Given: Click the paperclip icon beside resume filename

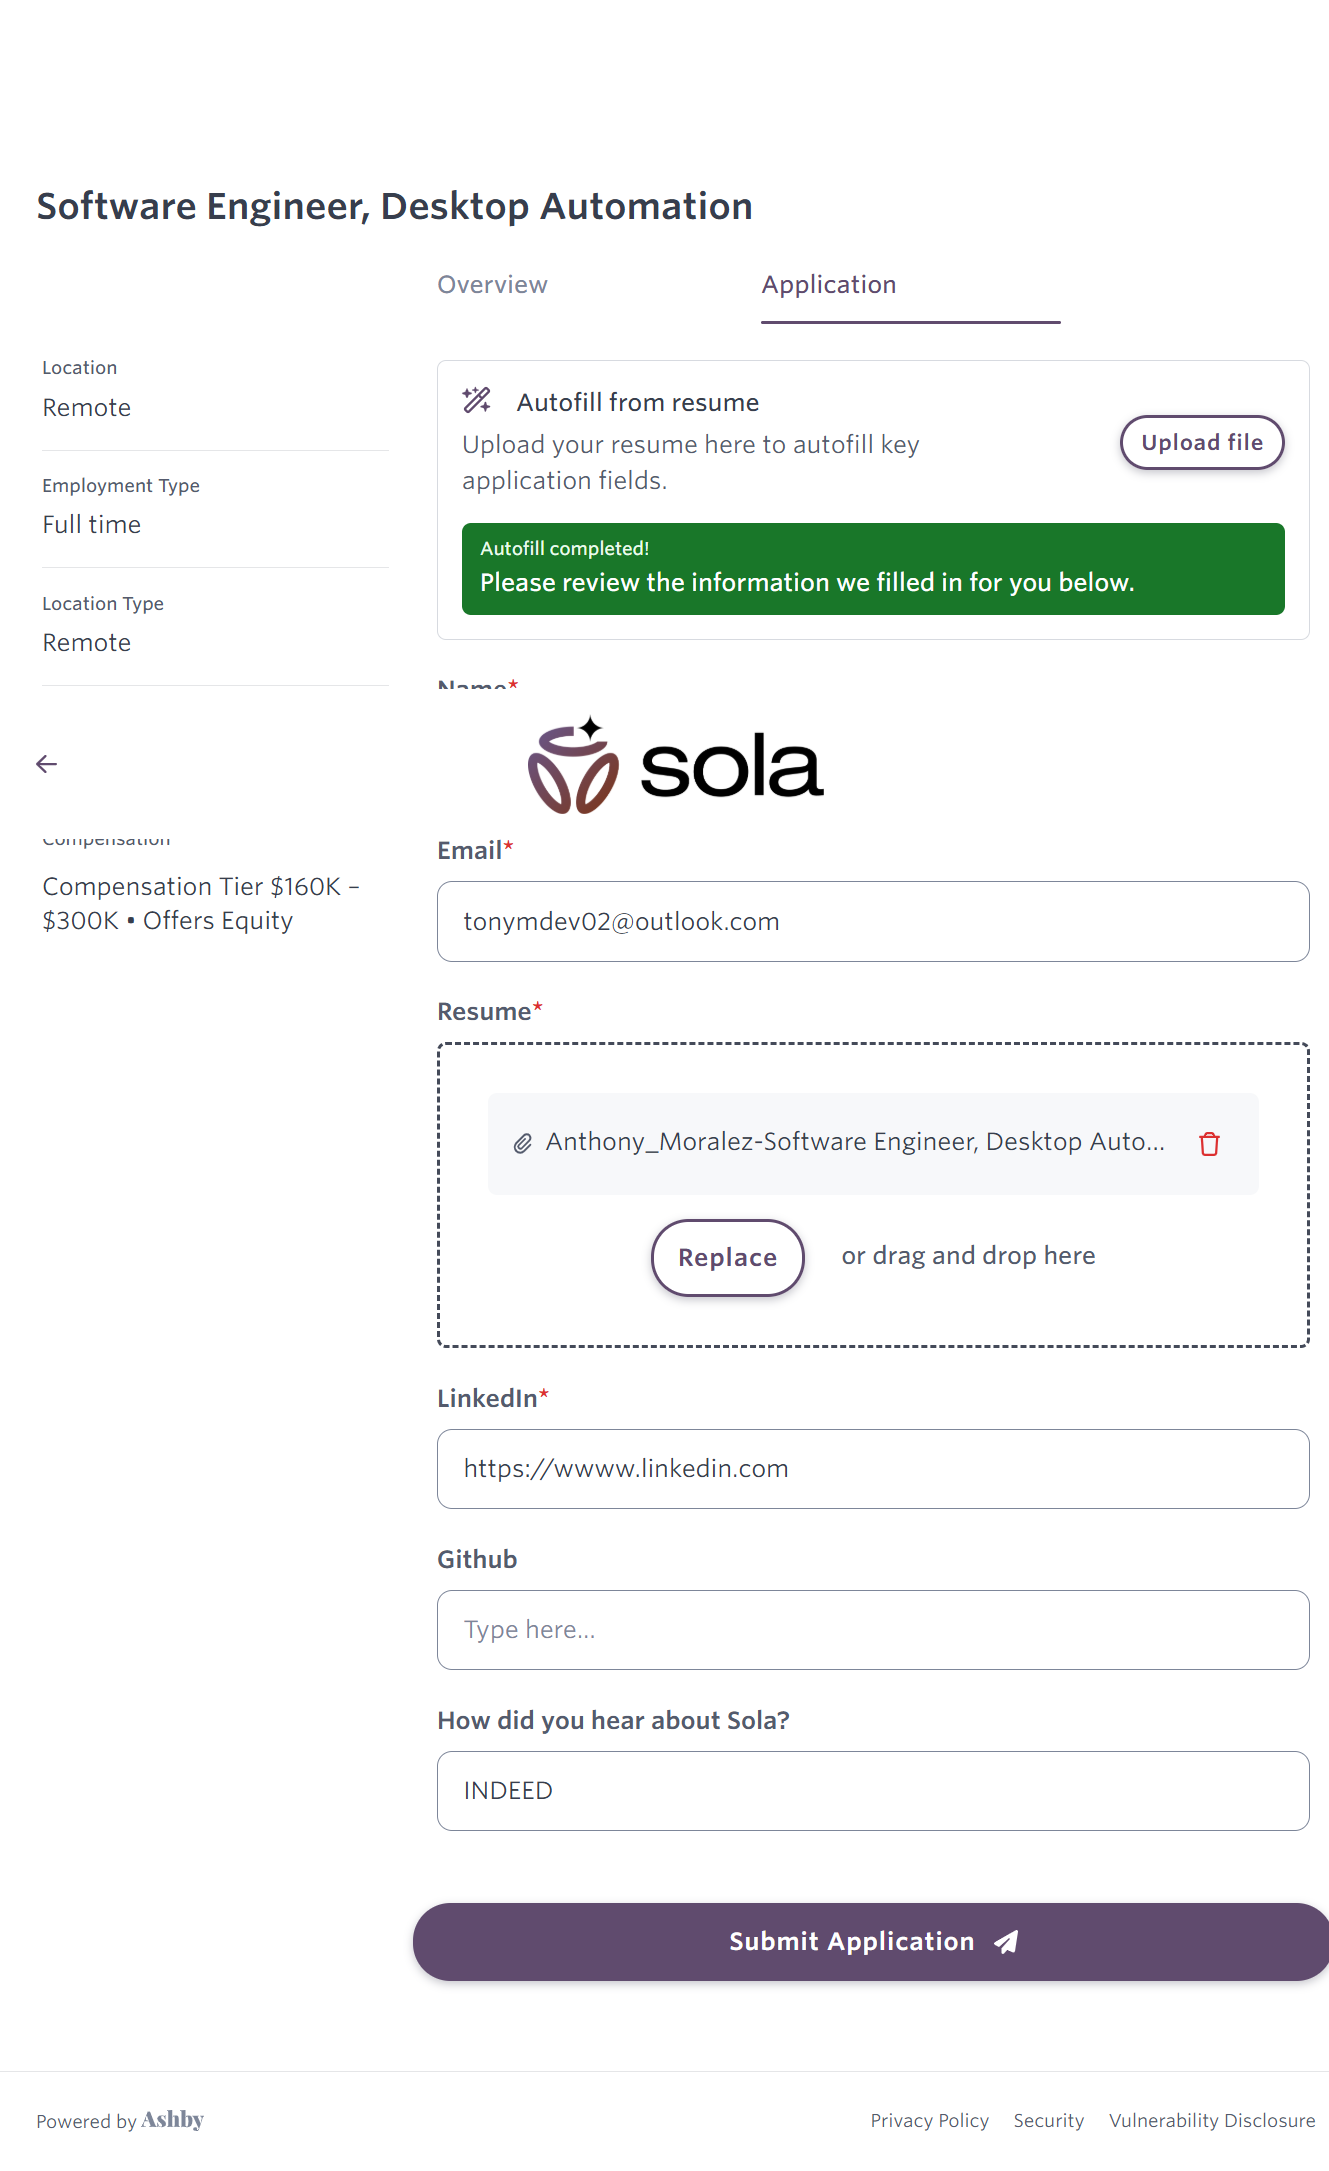Looking at the screenshot, I should [522, 1144].
